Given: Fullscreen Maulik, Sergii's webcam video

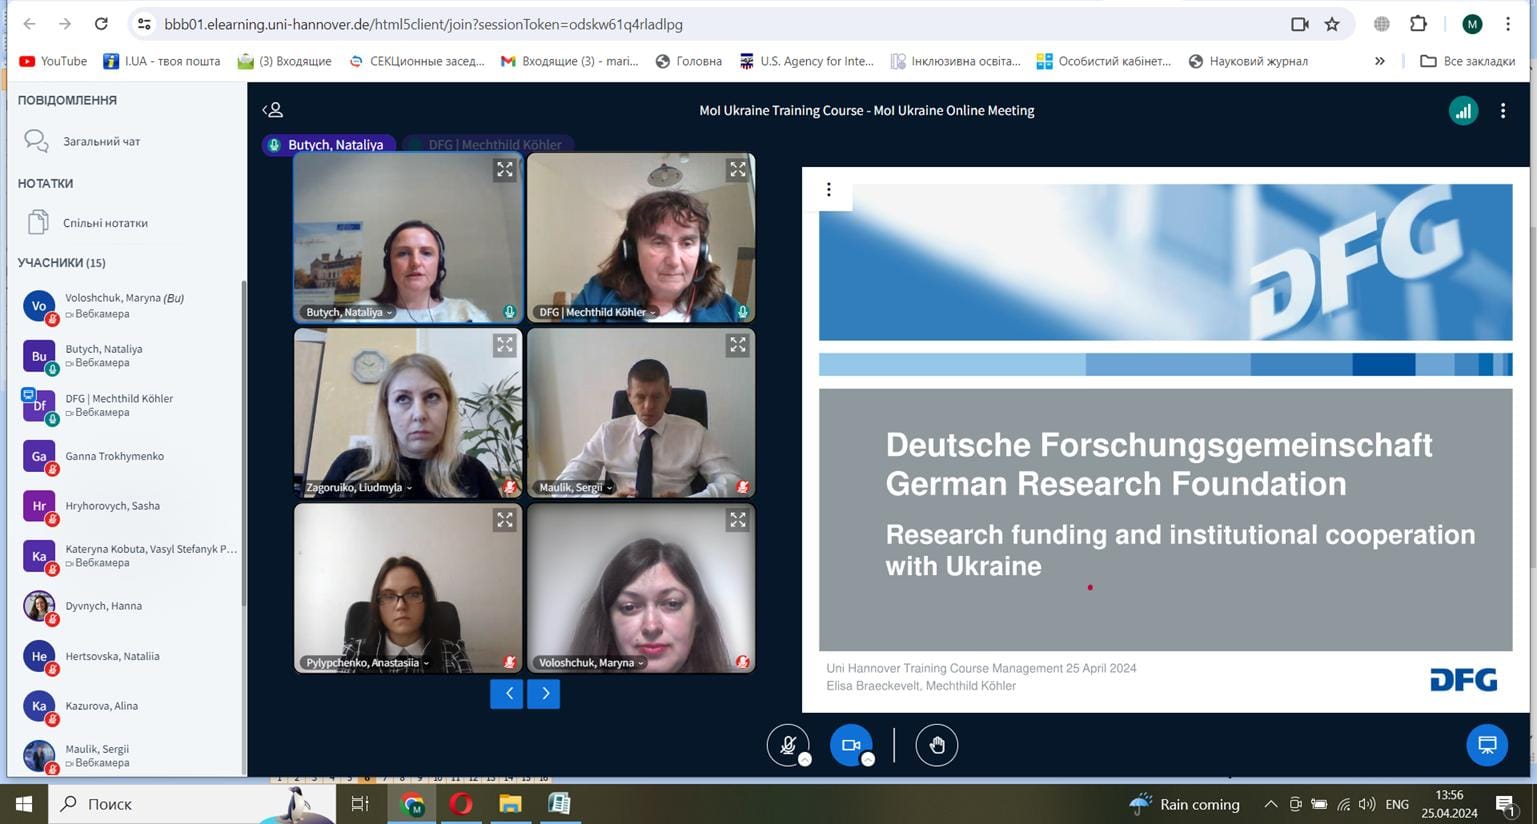Looking at the screenshot, I should click(x=738, y=345).
